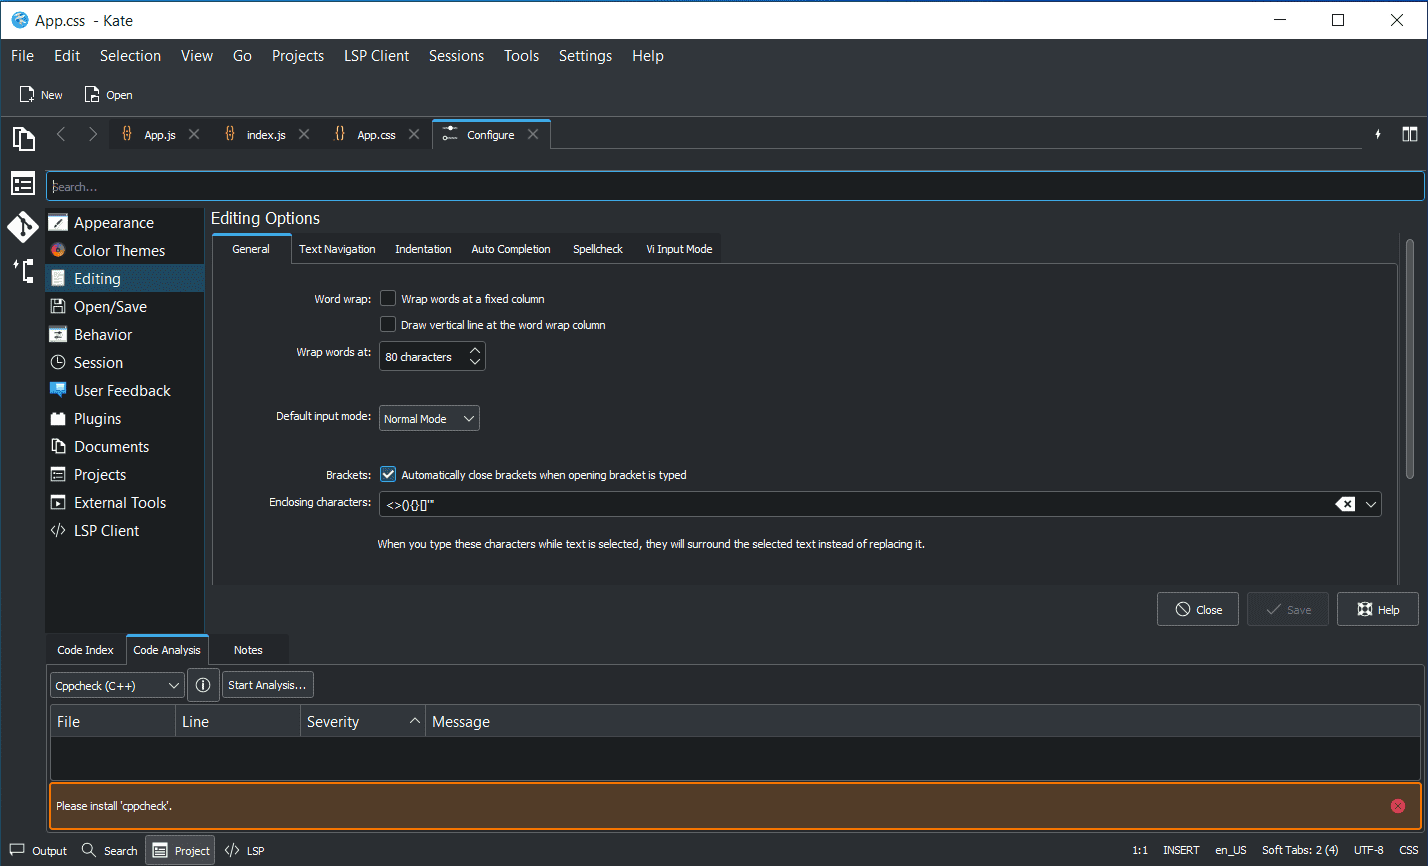
Task: Switch to the Code Index tab
Action: [85, 650]
